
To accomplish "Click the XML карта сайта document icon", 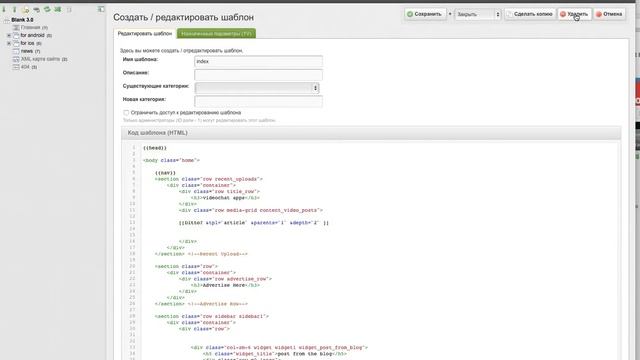I will [16, 59].
